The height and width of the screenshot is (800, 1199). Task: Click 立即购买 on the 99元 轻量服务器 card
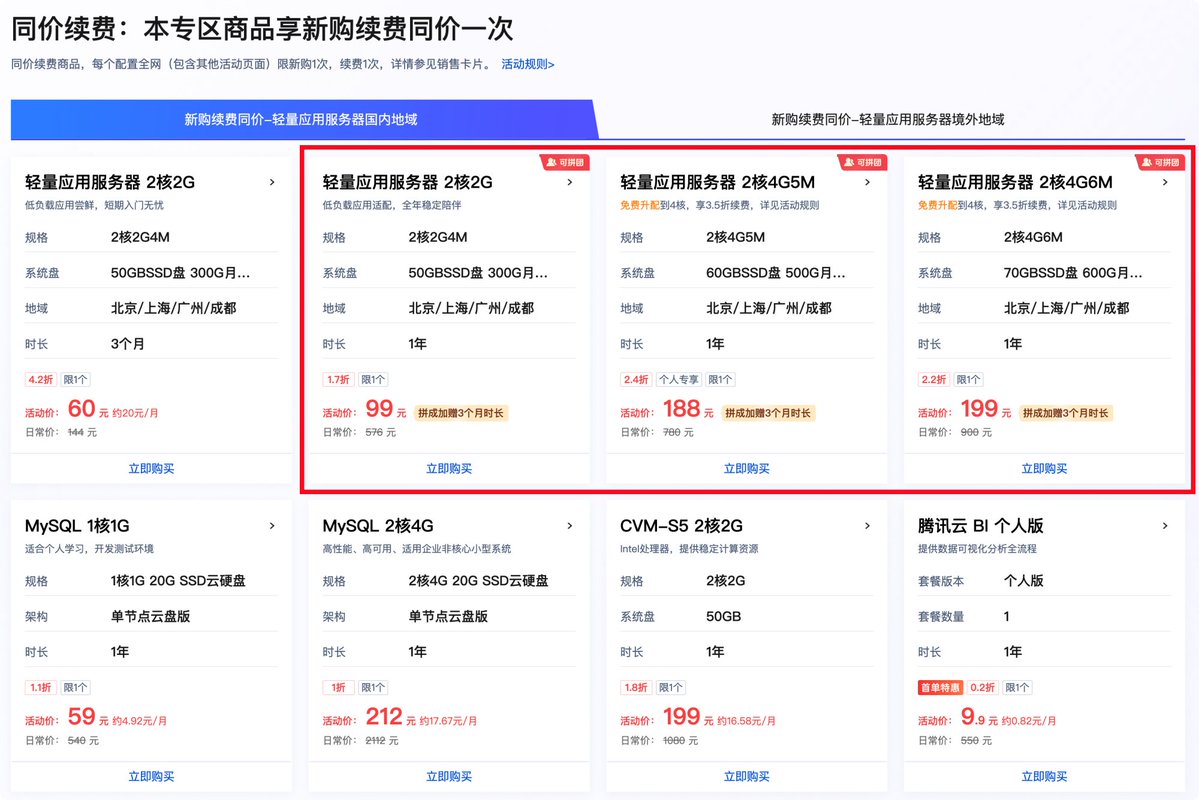(449, 469)
